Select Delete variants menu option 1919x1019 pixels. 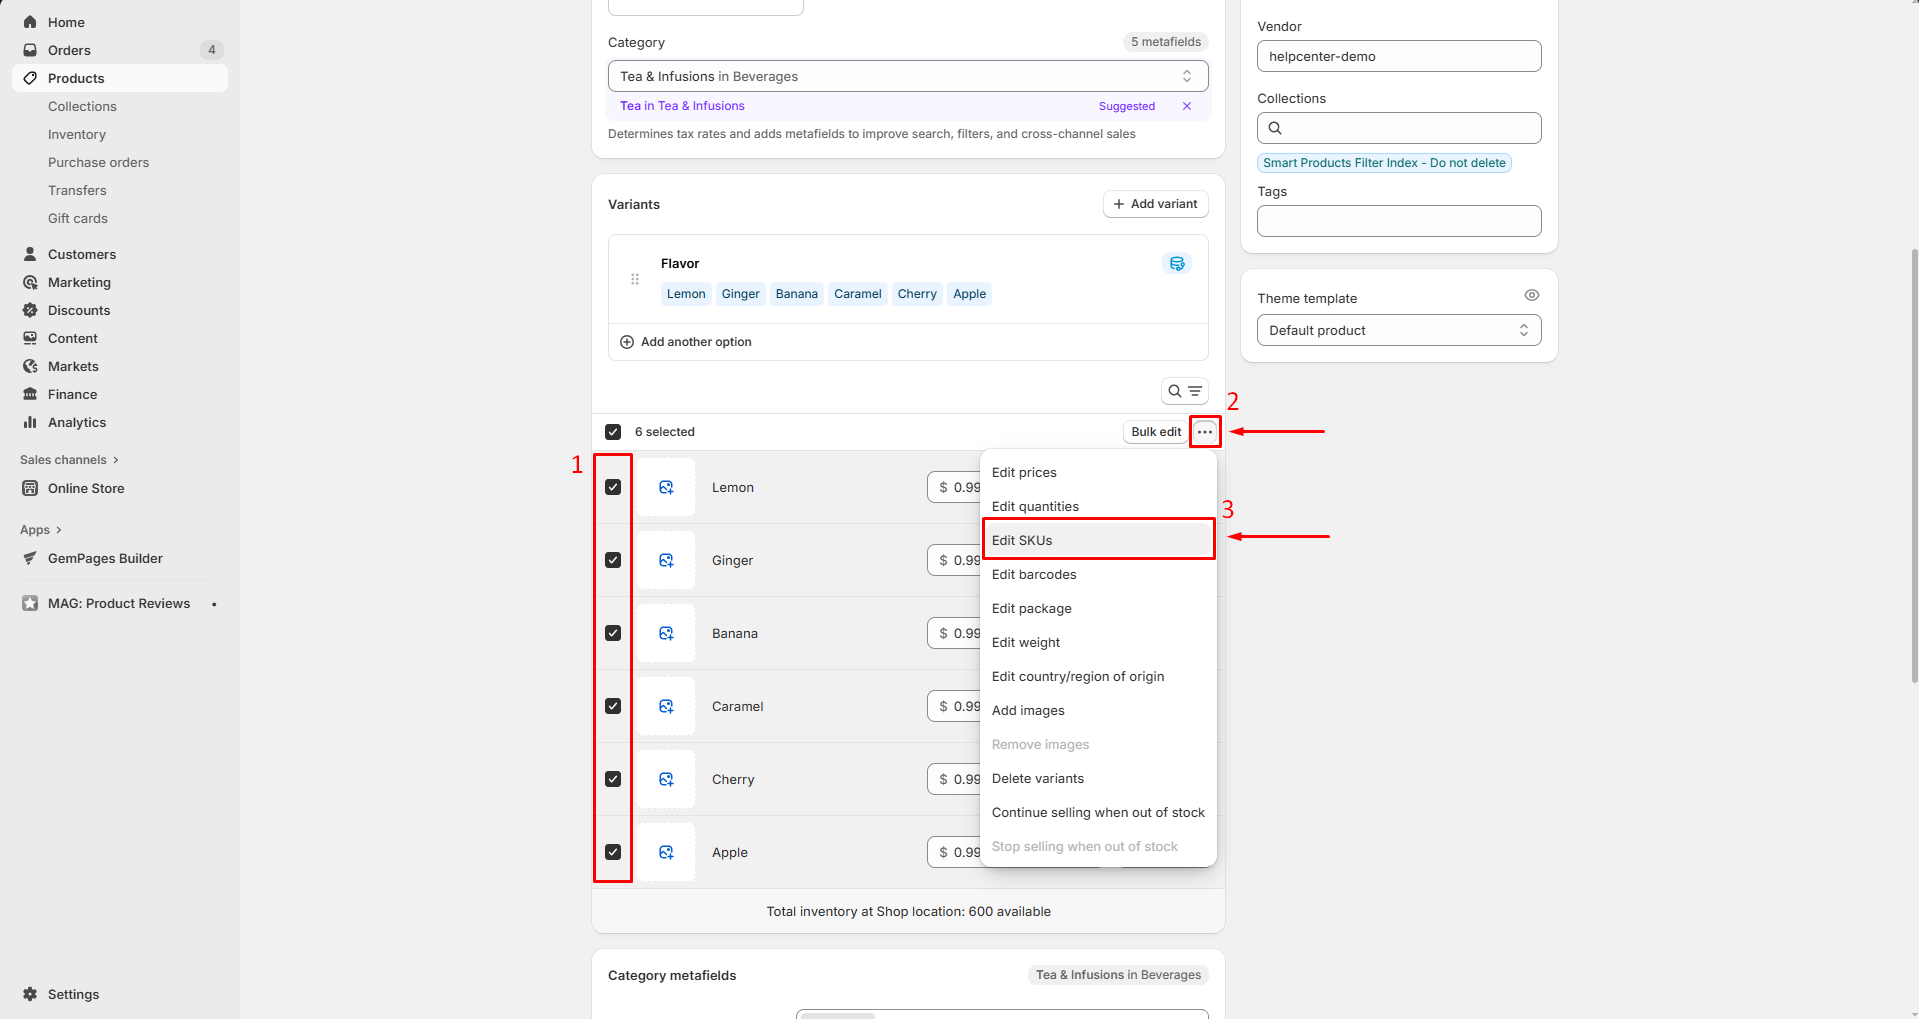point(1038,779)
